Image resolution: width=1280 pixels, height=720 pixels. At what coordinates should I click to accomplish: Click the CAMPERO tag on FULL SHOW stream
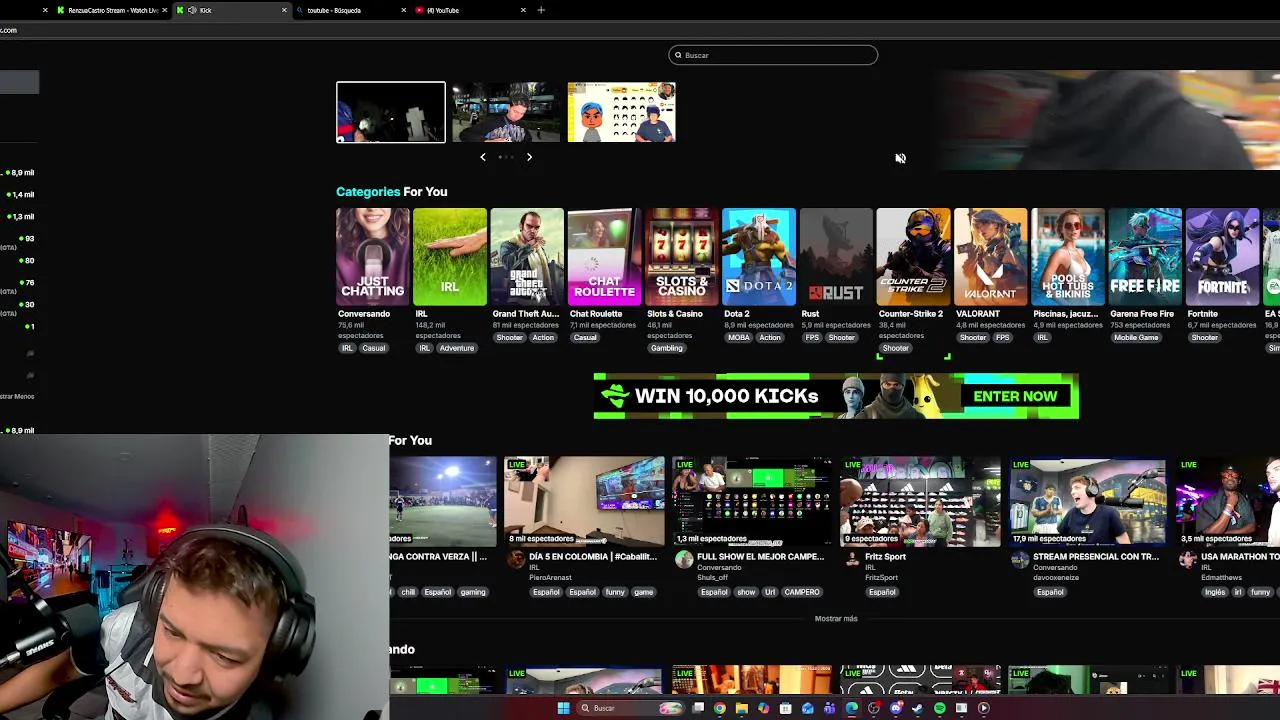click(802, 592)
